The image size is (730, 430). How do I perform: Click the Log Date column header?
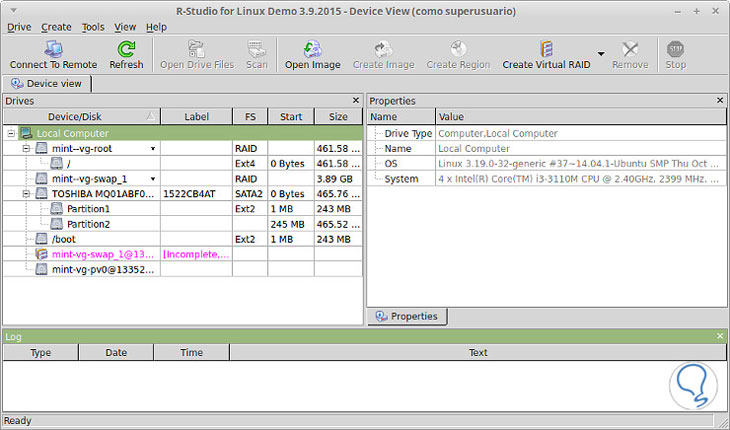(x=116, y=352)
